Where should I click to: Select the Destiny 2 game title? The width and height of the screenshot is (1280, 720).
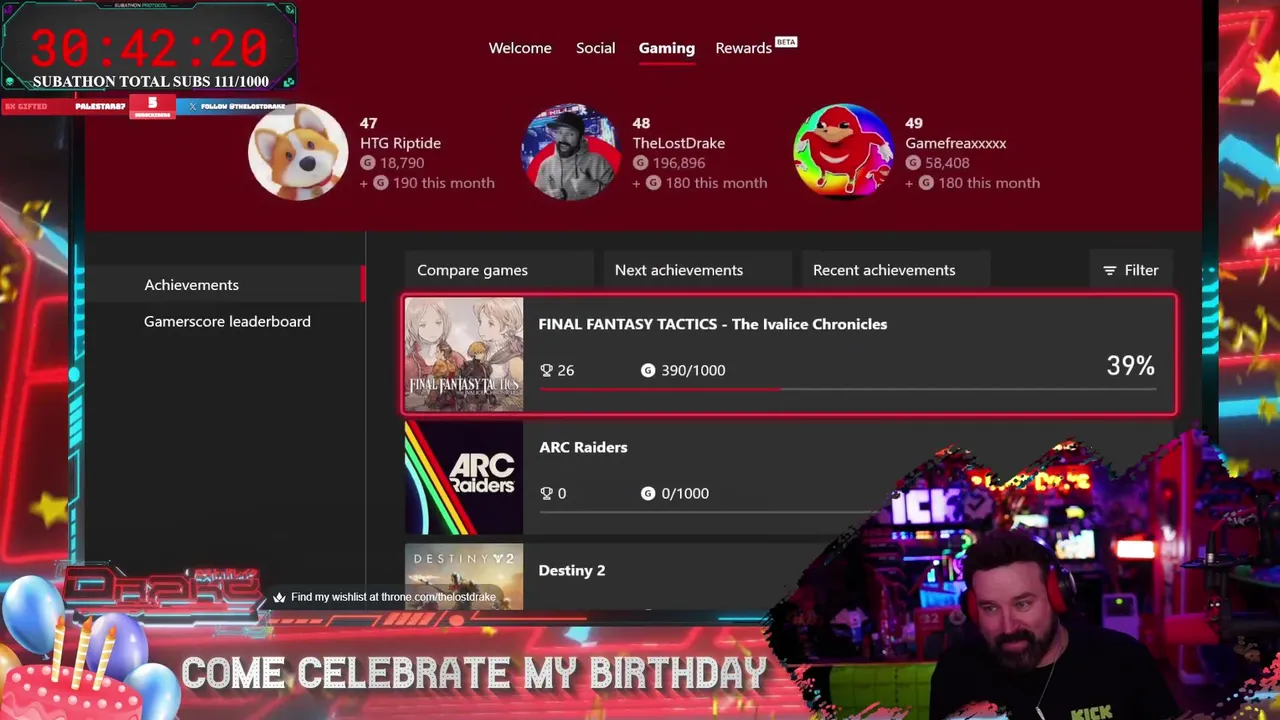coord(571,570)
